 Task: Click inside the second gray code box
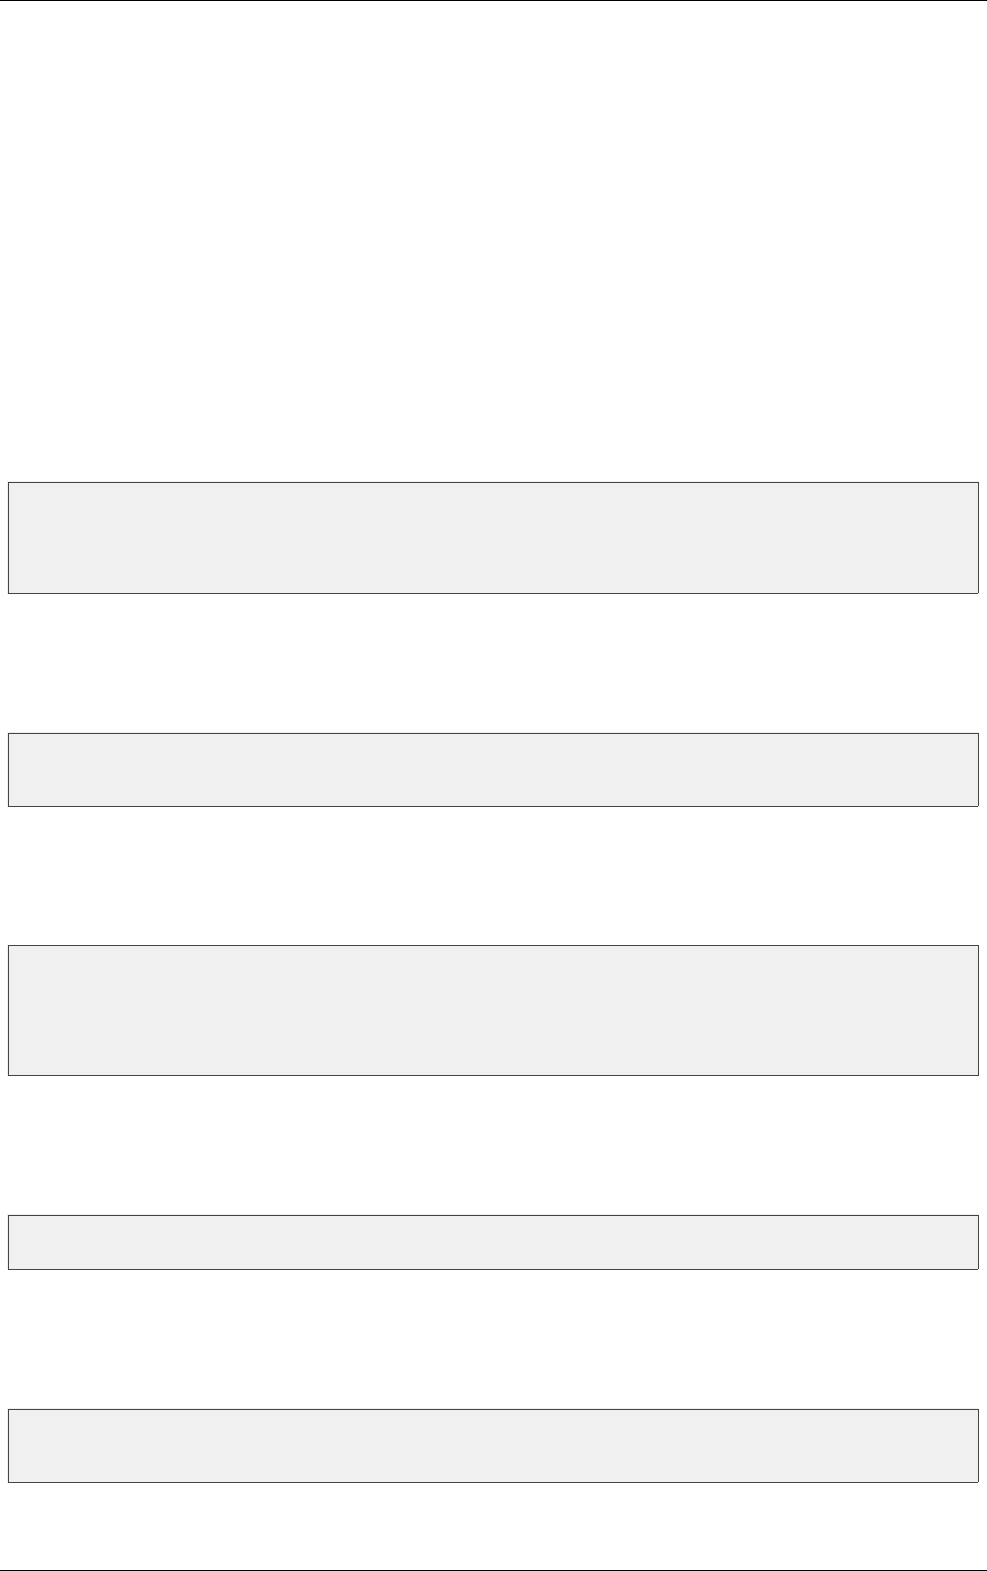click(x=493, y=770)
